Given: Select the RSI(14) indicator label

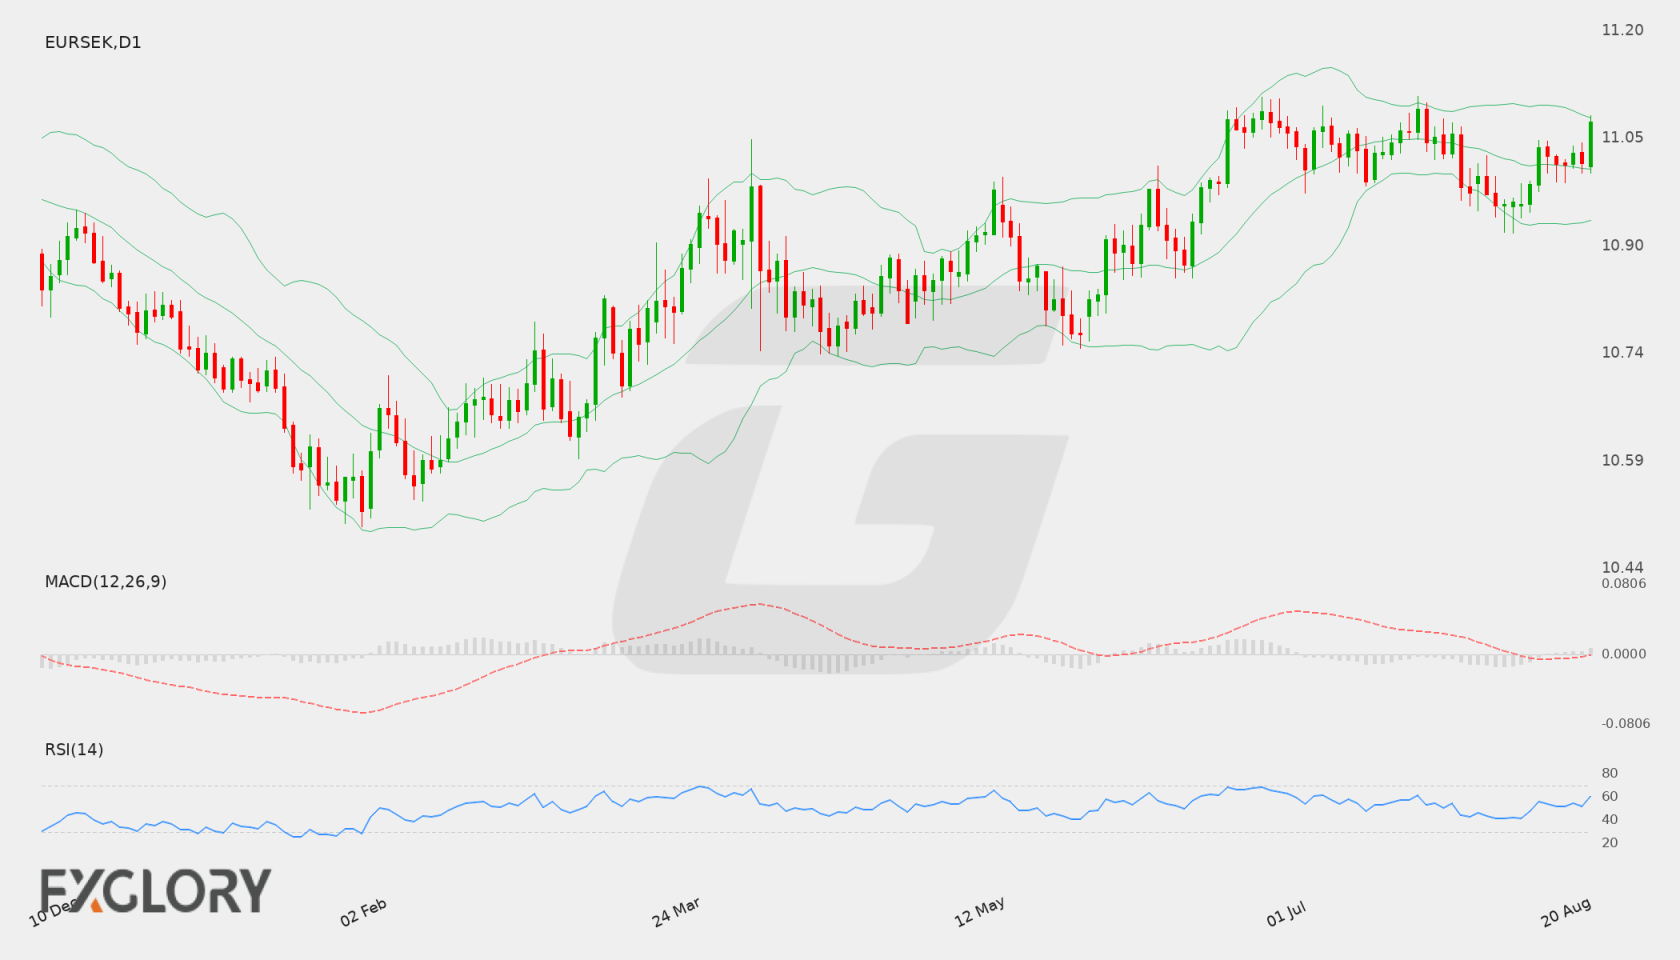Looking at the screenshot, I should tap(74, 749).
